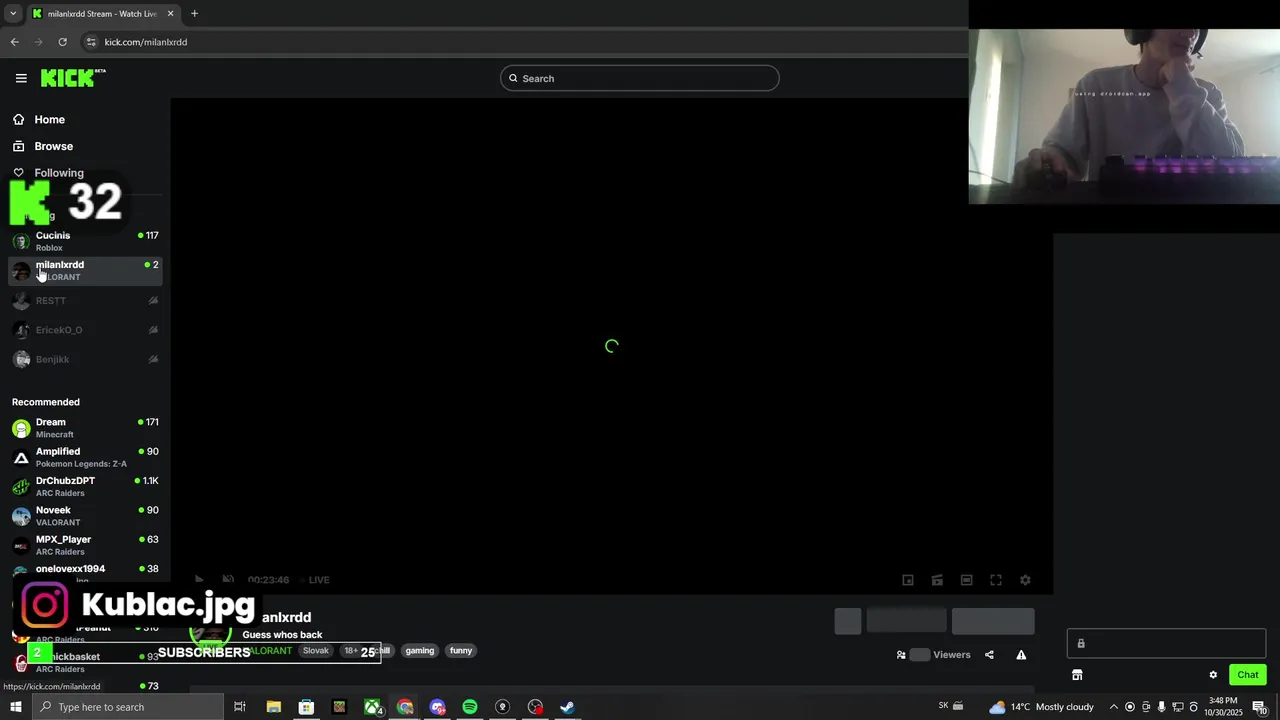Image resolution: width=1280 pixels, height=720 pixels.
Task: Open a new browser tab
Action: pyautogui.click(x=194, y=14)
